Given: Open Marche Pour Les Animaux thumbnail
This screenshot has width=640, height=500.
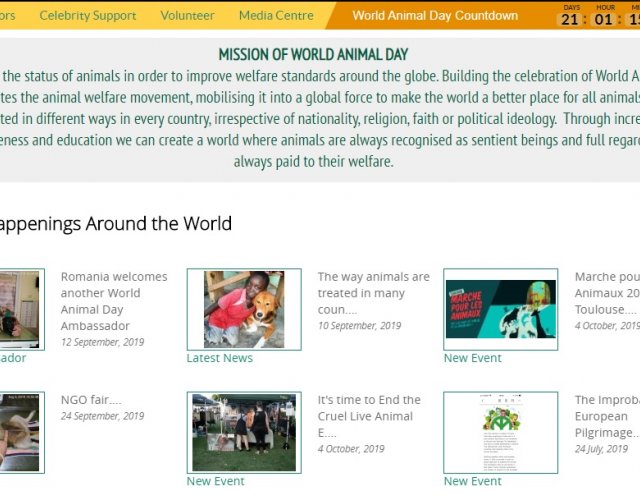Looking at the screenshot, I should 501,309.
